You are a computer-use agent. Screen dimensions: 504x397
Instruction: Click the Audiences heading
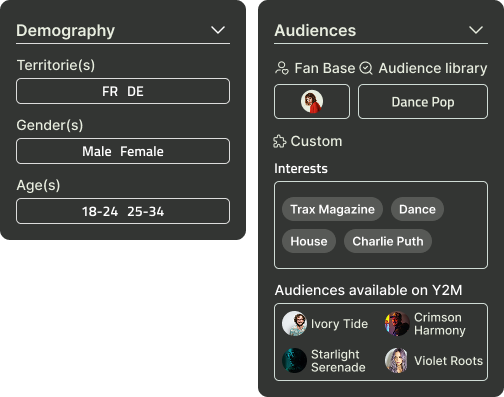coord(315,30)
